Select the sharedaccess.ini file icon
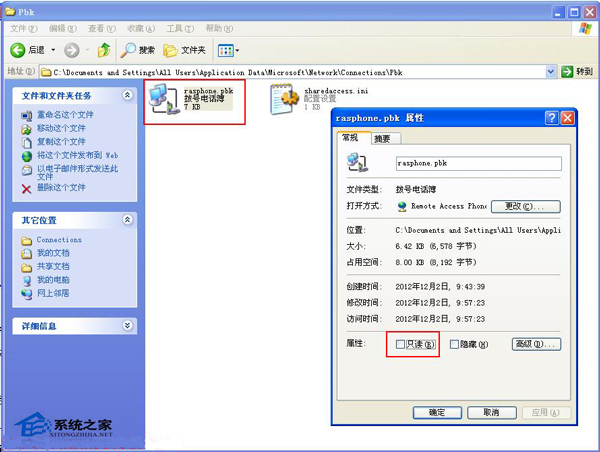 click(x=284, y=100)
